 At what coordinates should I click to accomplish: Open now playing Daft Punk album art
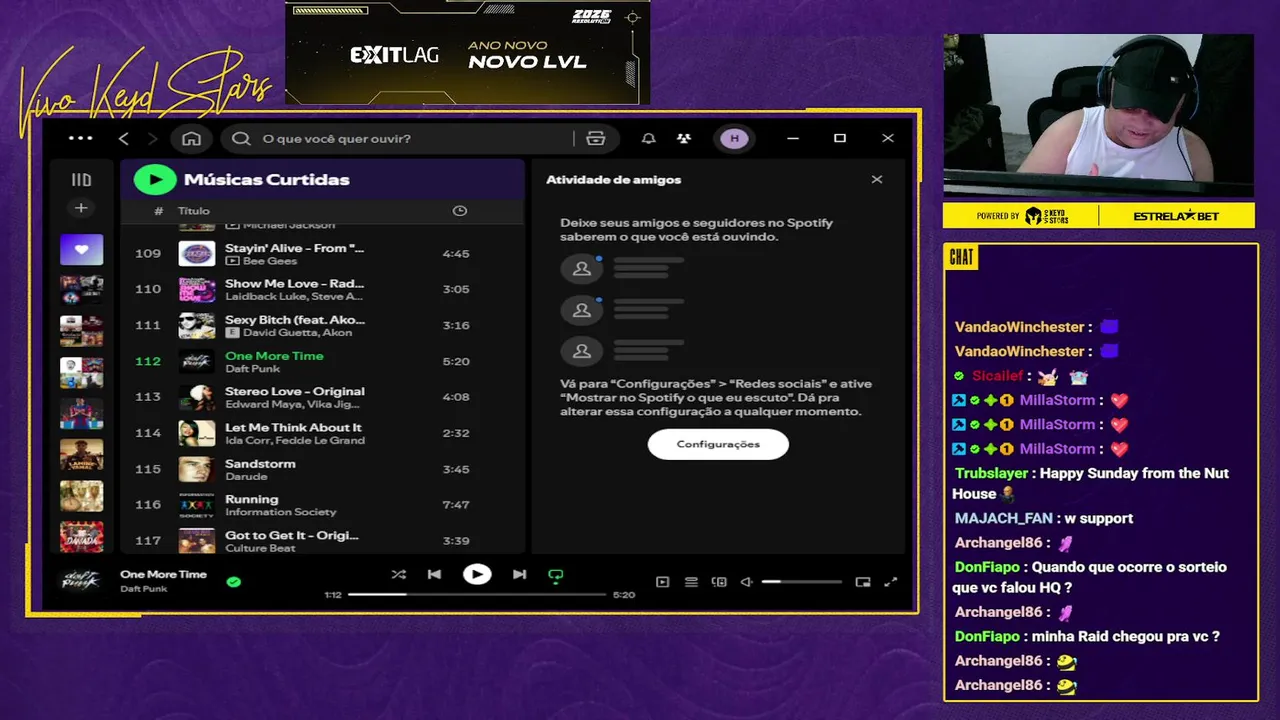[x=81, y=581]
